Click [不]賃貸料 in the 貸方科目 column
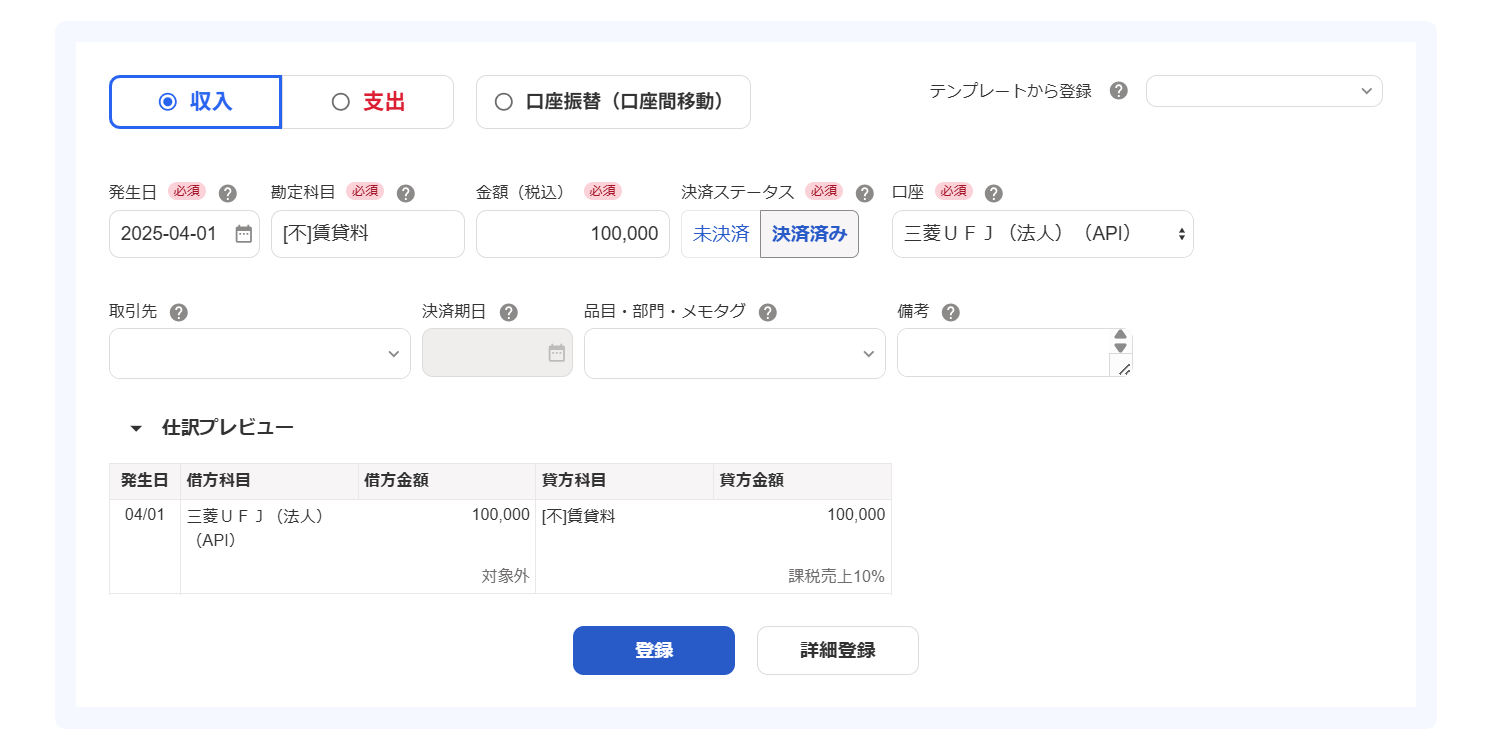 point(579,516)
